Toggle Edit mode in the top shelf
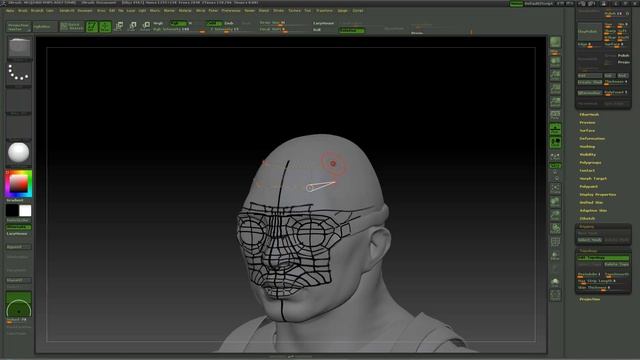640x360 pixels. (x=92, y=27)
